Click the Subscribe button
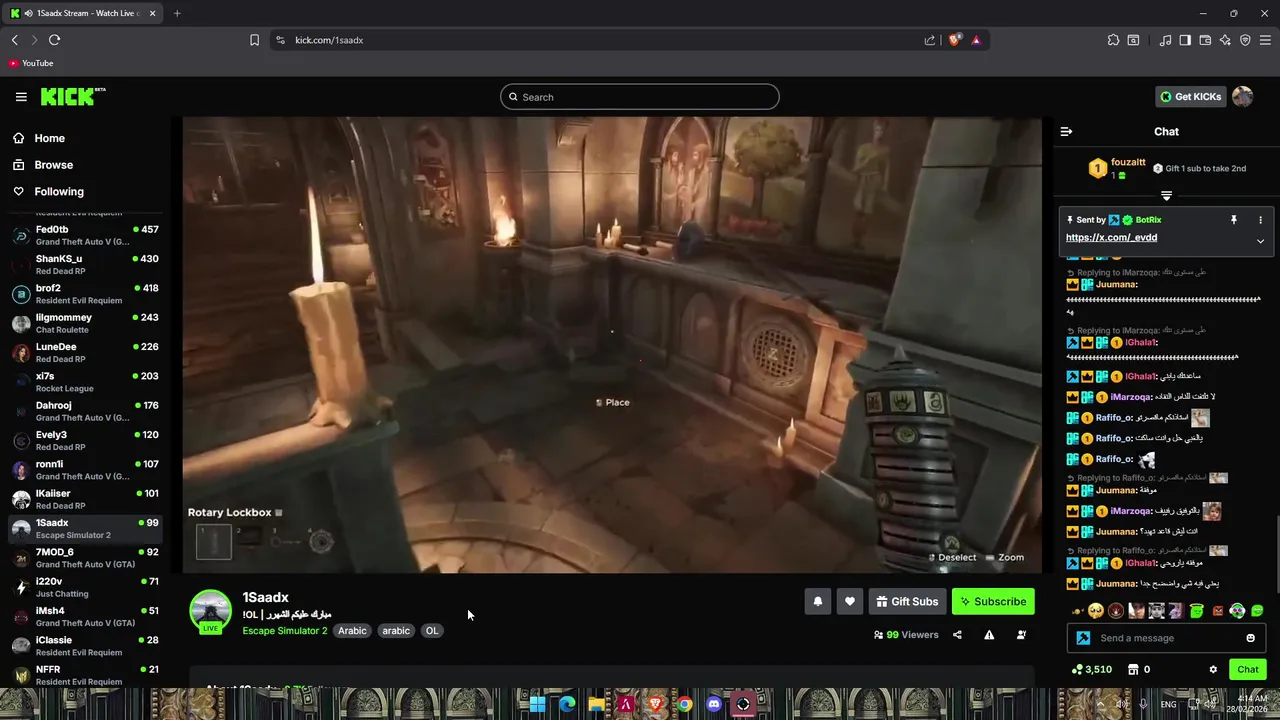This screenshot has width=1280, height=720. click(993, 601)
